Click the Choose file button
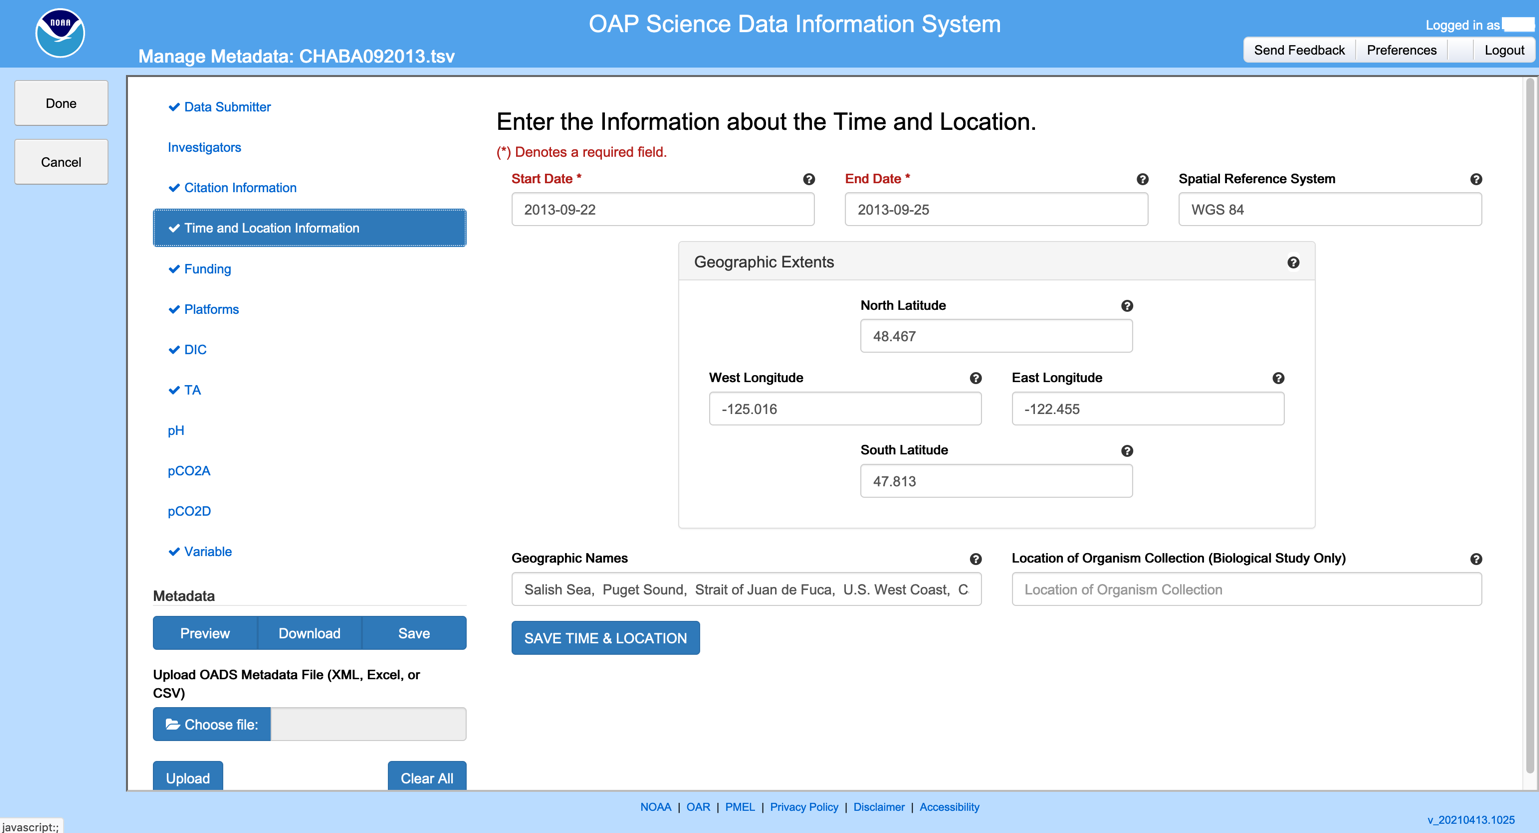This screenshot has height=833, width=1539. coord(212,724)
